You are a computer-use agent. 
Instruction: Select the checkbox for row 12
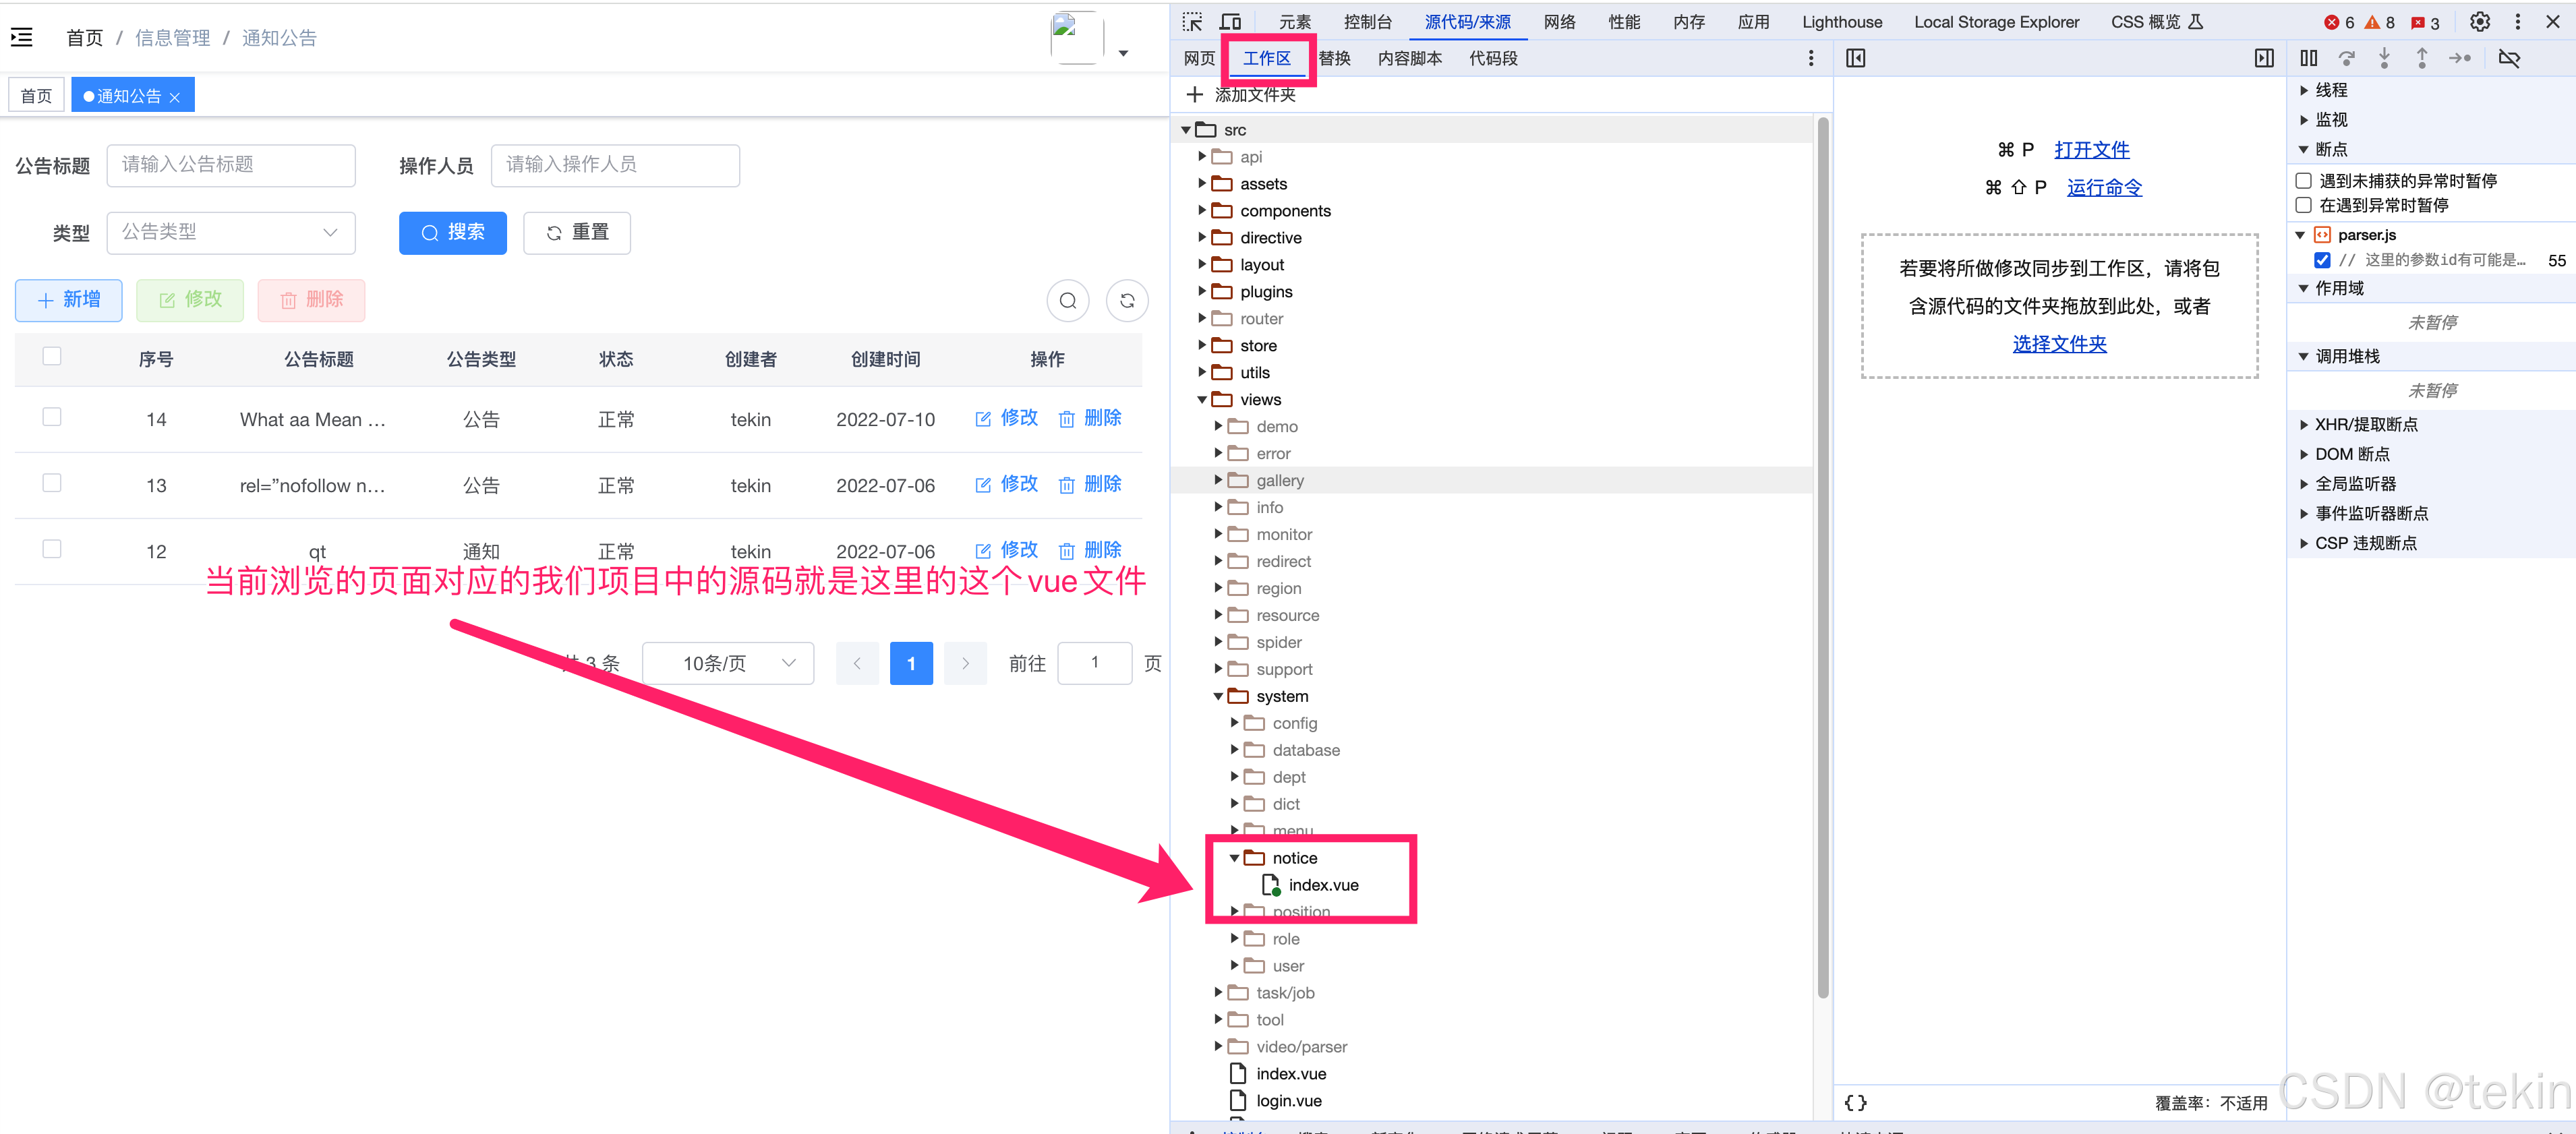[x=52, y=548]
